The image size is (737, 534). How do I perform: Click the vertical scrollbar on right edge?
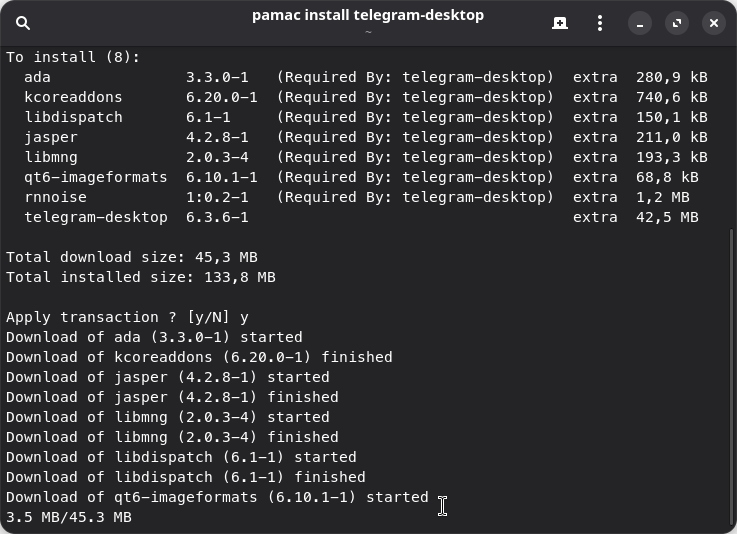pos(732,380)
